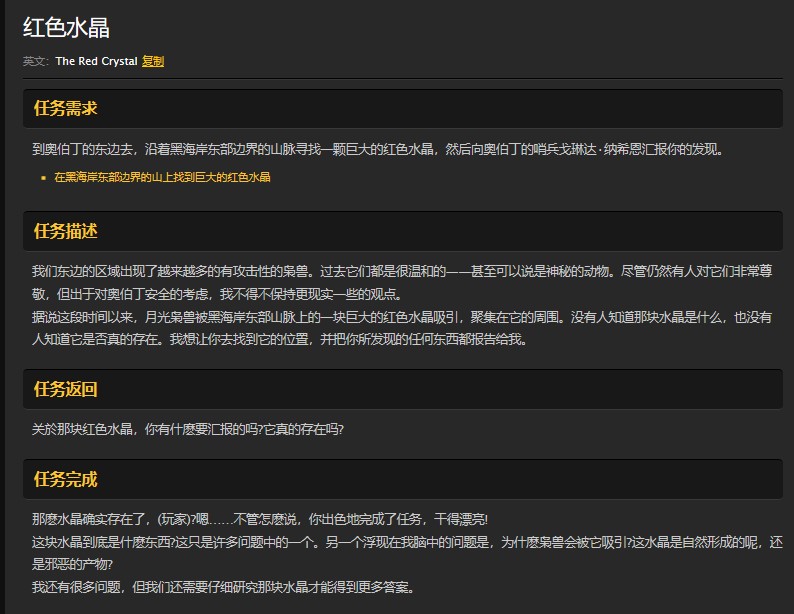Click the final line starting 我还有很多问题
Viewport: 794px width, 614px height.
(x=221, y=586)
